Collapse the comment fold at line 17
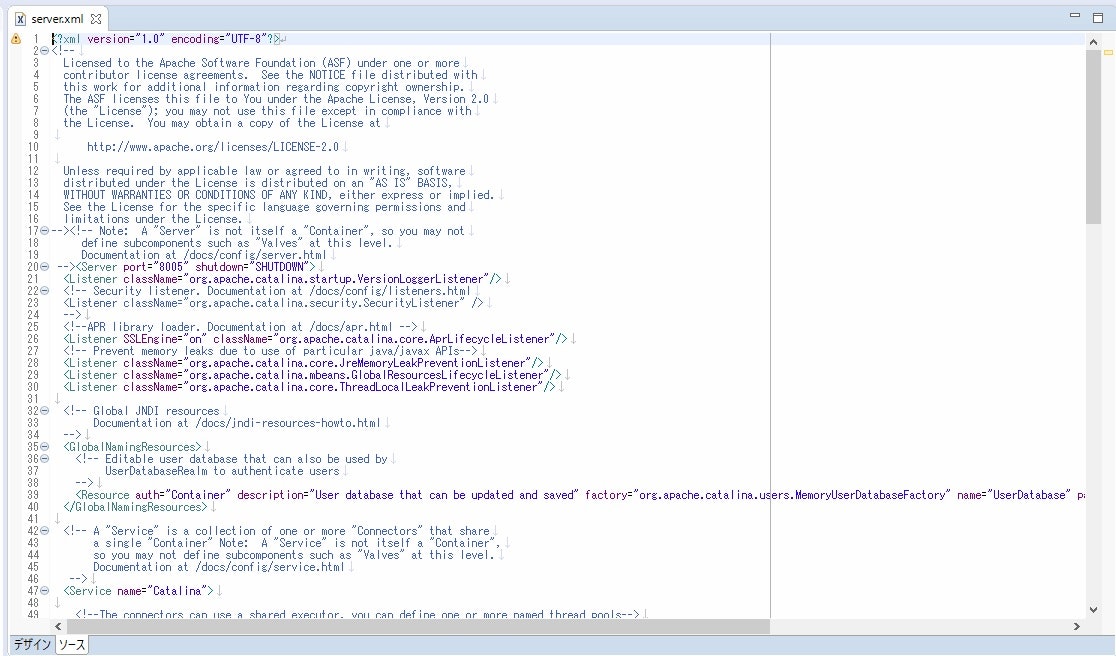 [x=44, y=231]
